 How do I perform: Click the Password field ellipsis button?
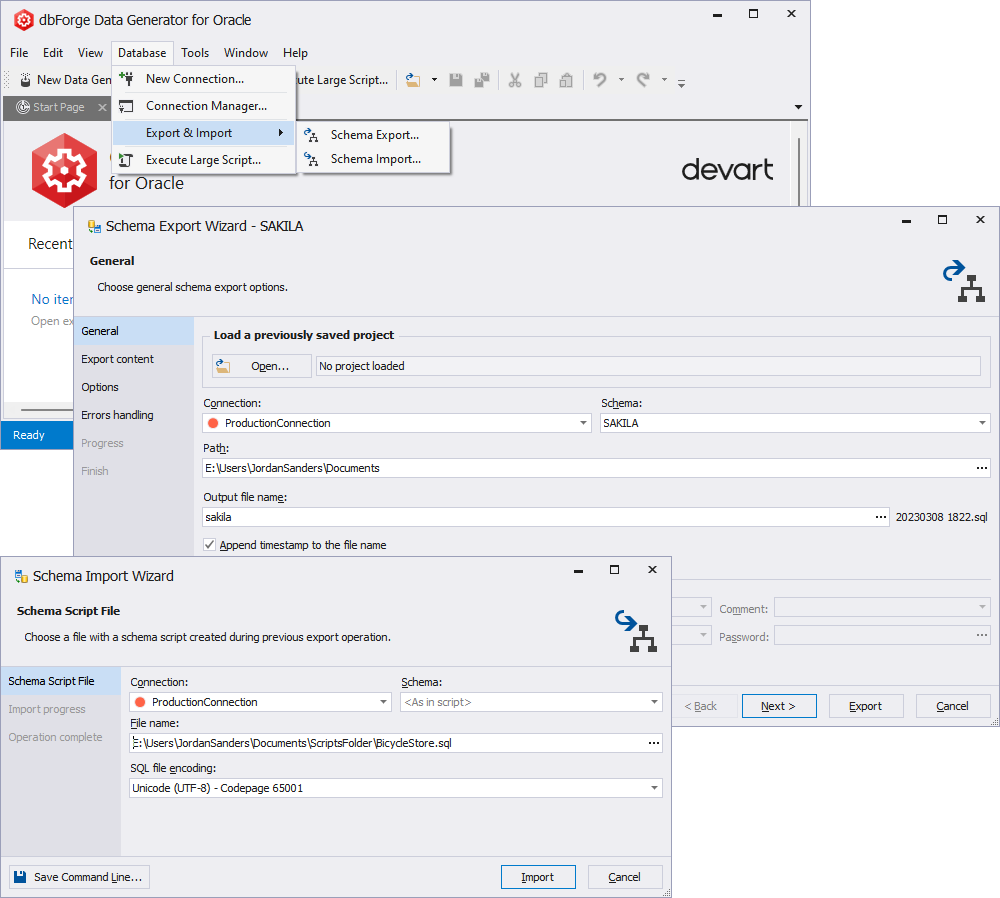(982, 635)
